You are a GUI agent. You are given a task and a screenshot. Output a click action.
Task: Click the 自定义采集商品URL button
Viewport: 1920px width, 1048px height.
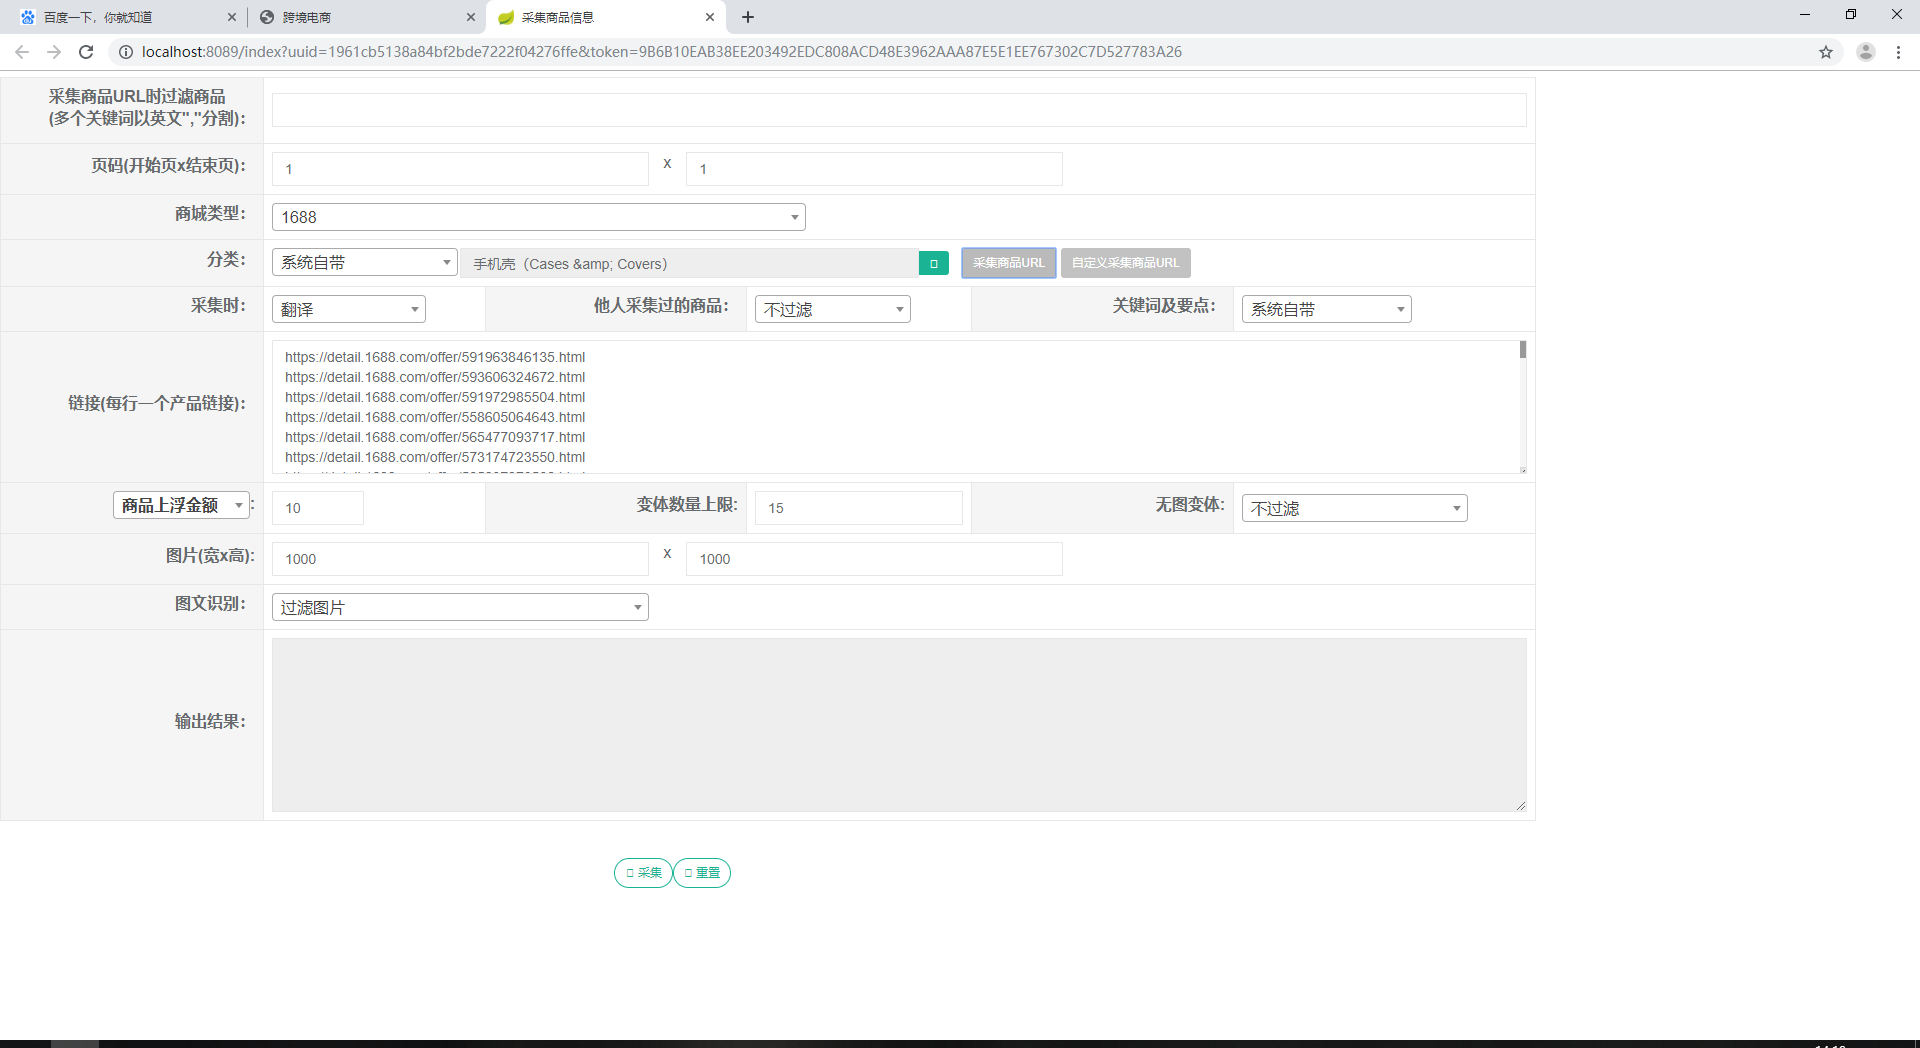click(1125, 263)
